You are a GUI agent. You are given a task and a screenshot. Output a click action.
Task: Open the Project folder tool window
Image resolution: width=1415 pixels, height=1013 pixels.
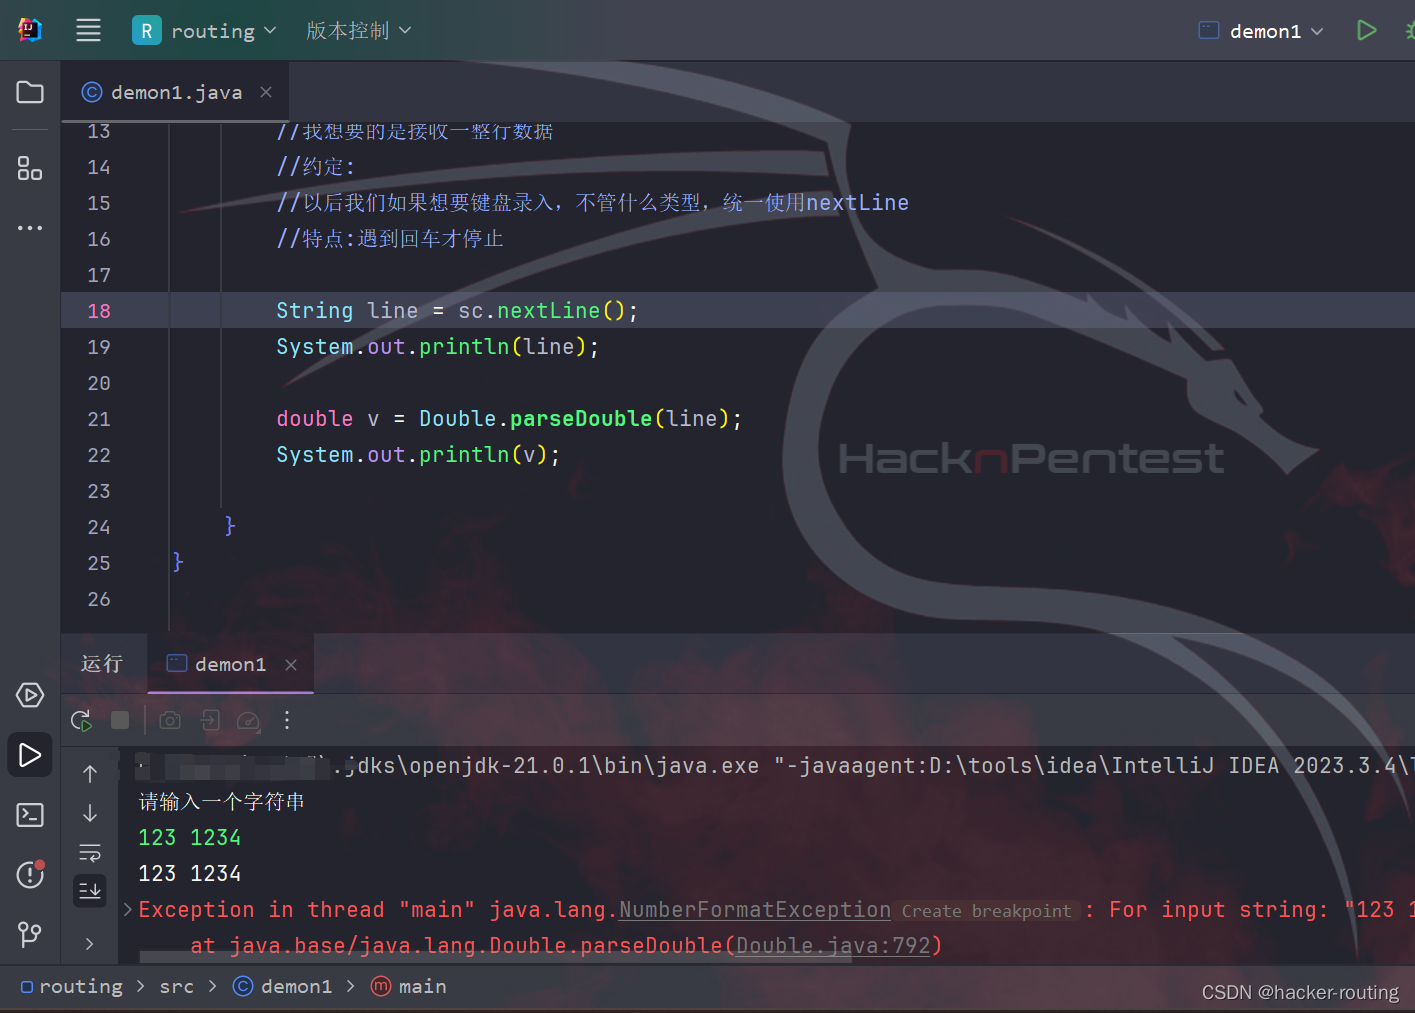click(30, 92)
